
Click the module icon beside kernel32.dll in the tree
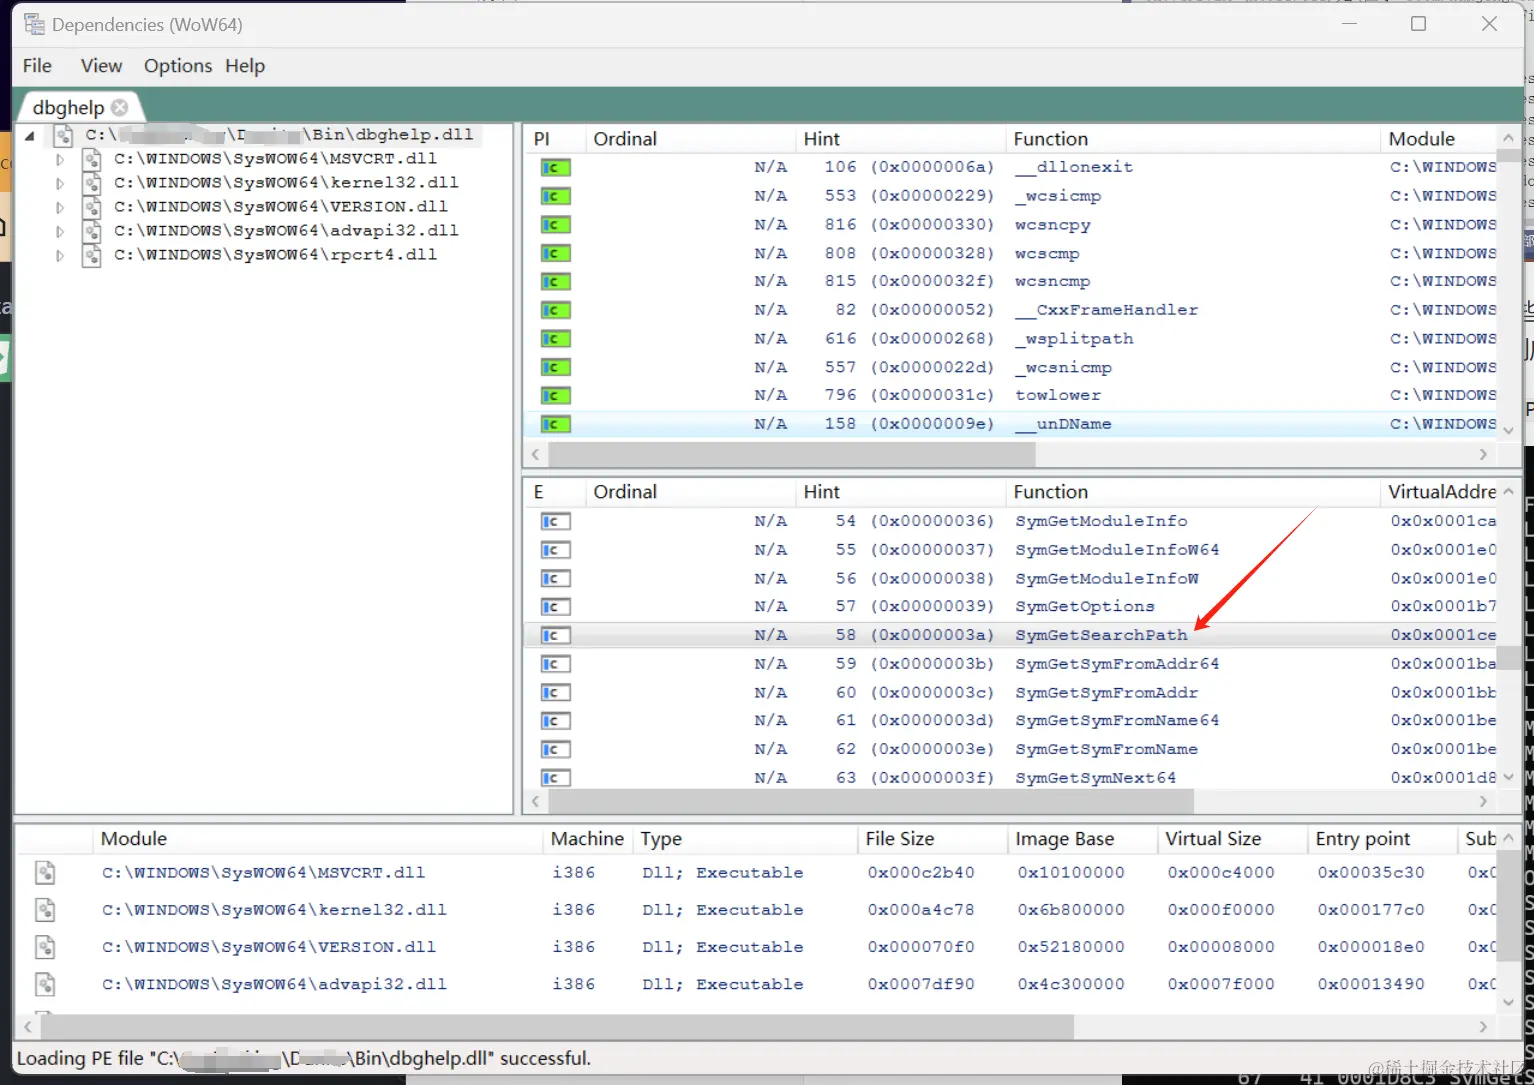point(92,183)
